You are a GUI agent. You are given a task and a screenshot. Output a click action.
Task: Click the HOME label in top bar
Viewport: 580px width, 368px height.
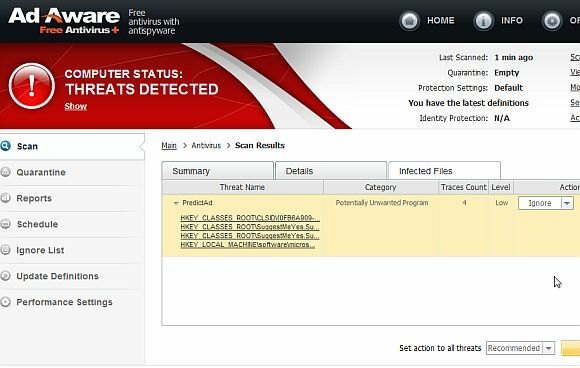(441, 20)
